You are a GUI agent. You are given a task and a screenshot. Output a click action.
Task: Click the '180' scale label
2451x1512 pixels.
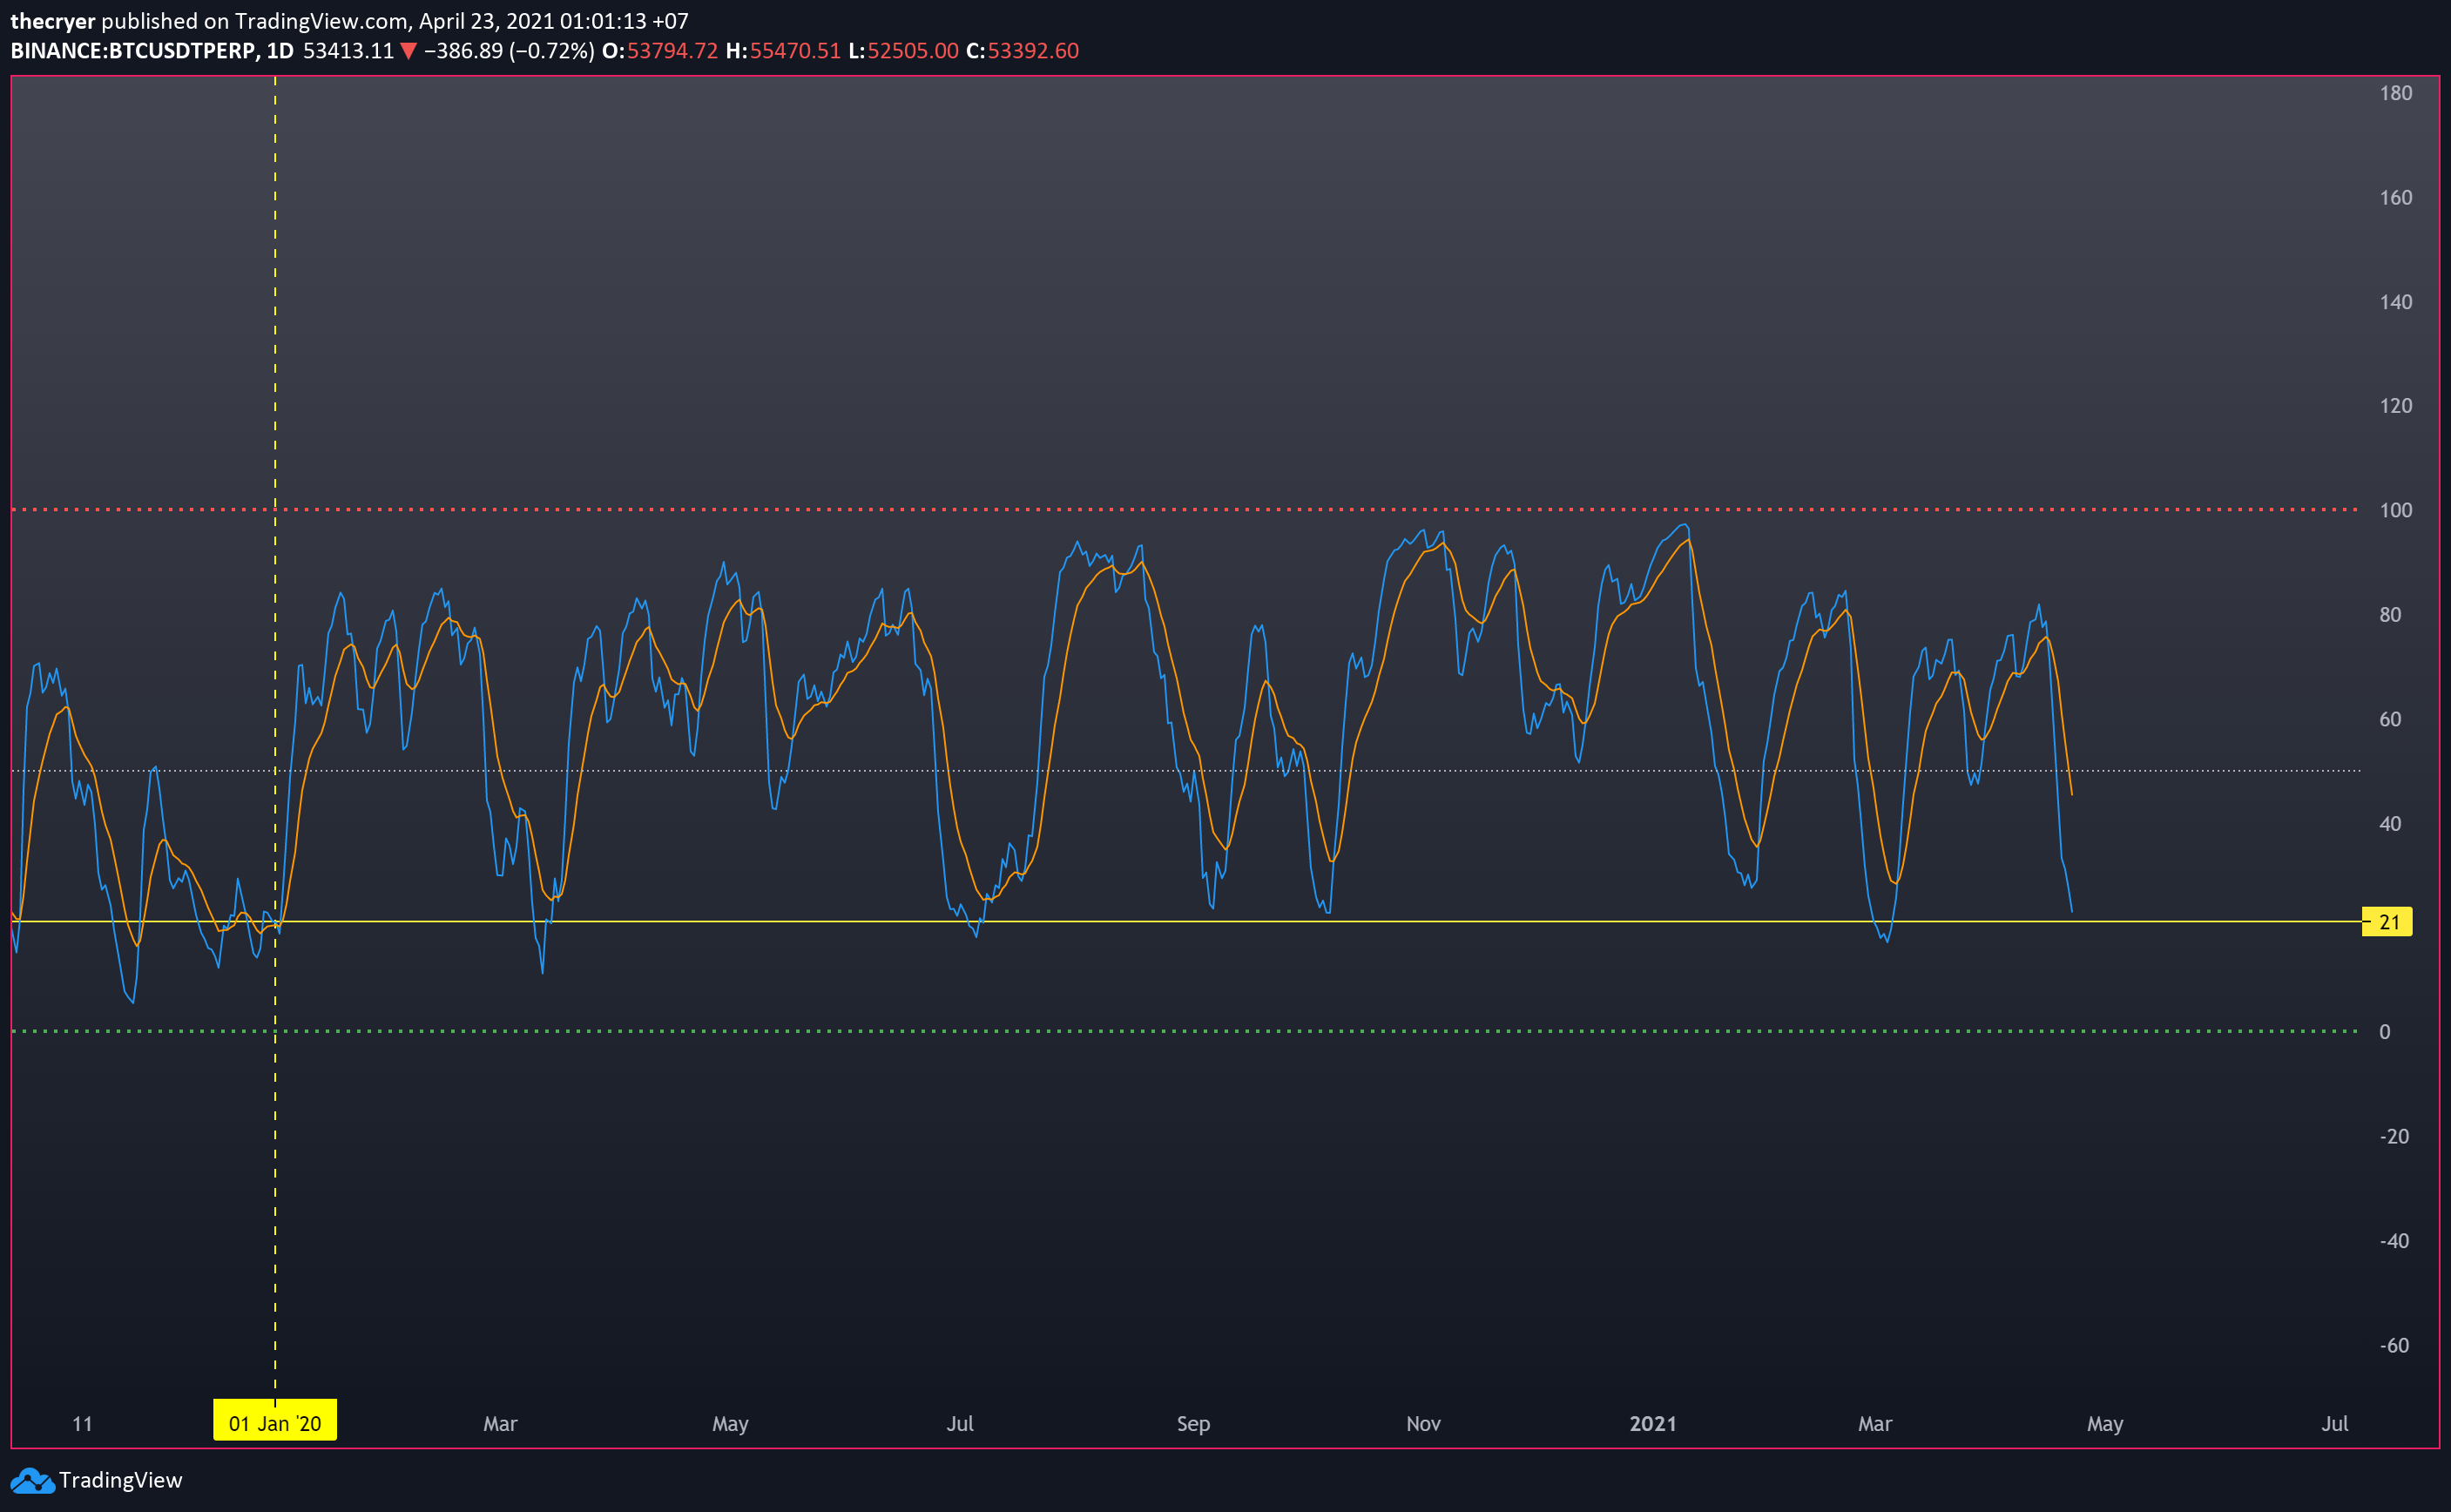(x=2396, y=93)
